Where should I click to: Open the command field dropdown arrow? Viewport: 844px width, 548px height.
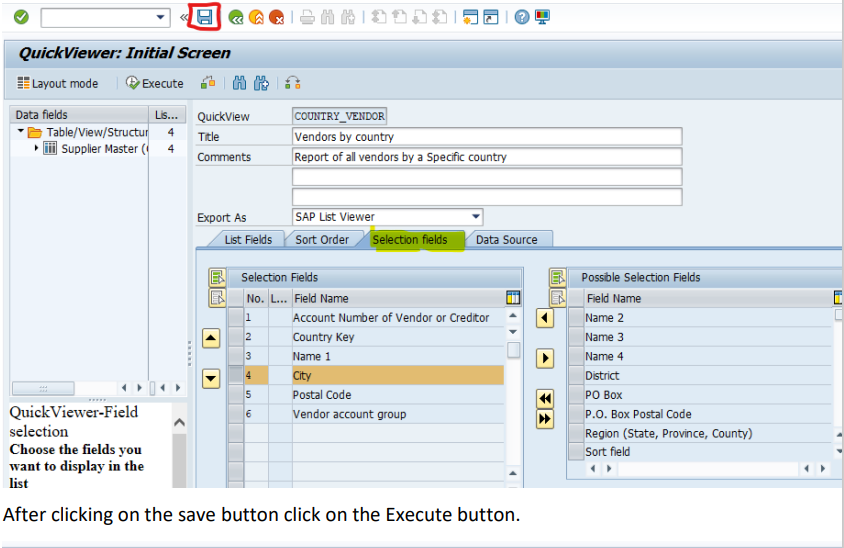(160, 17)
